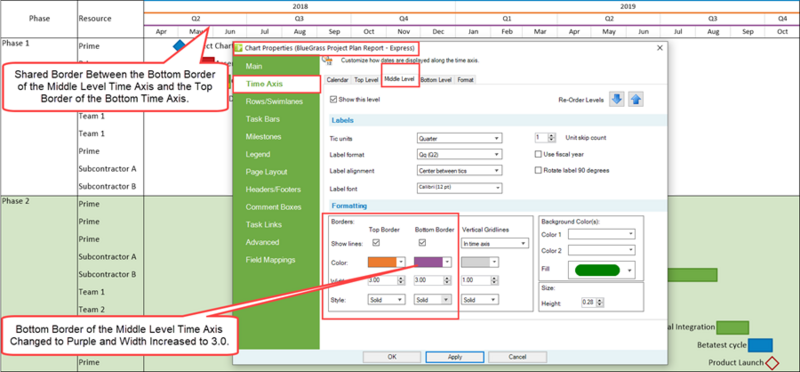
Task: Open Task Links settings
Action: tap(263, 225)
